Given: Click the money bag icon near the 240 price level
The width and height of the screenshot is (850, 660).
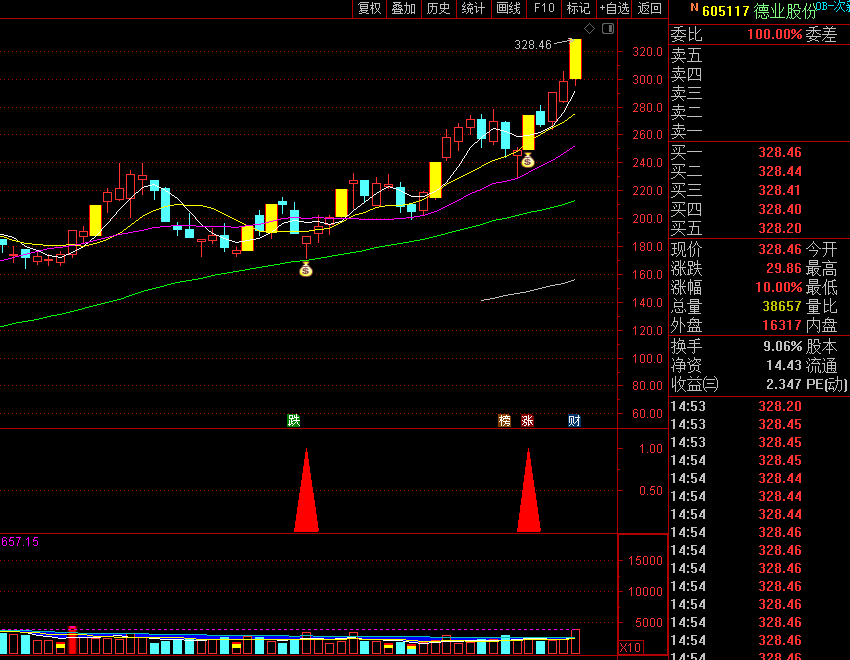Looking at the screenshot, I should coord(527,160).
